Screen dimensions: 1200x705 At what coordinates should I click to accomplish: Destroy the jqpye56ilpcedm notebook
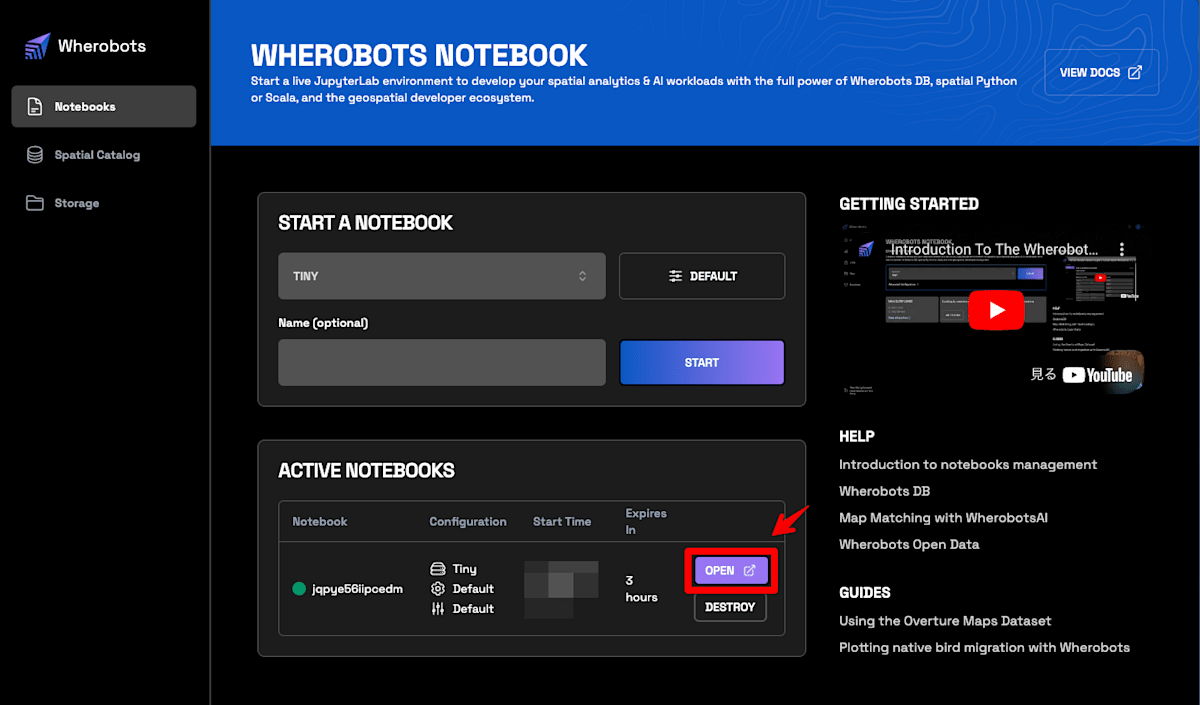pyautogui.click(x=730, y=607)
